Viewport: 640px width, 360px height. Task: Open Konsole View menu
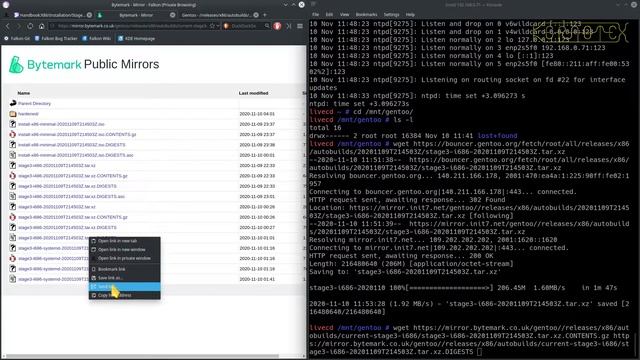pyautogui.click(x=344, y=14)
